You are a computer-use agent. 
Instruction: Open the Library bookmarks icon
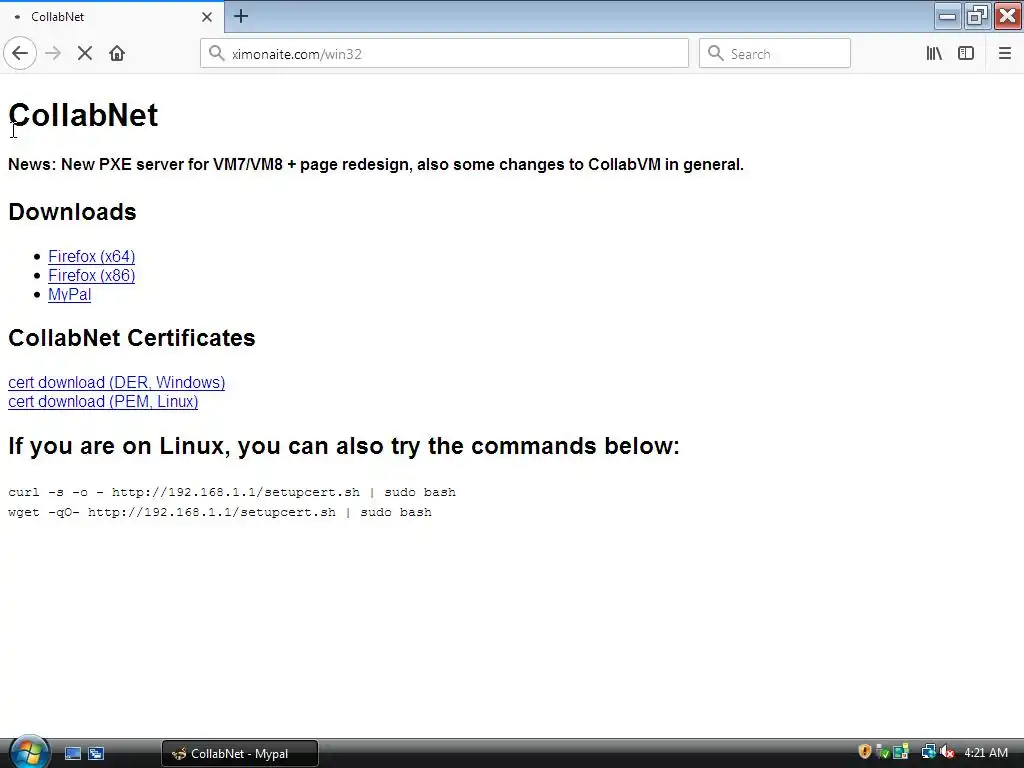point(934,54)
